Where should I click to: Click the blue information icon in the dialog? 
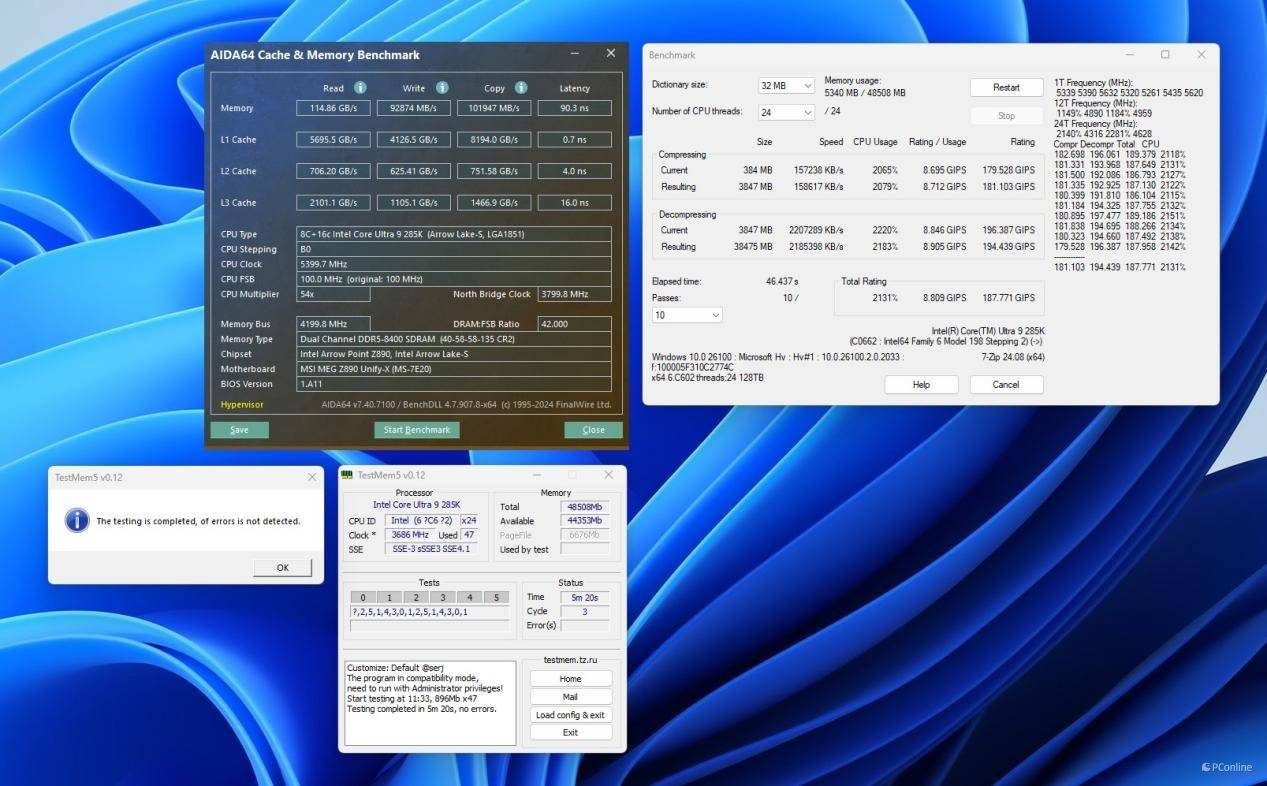pyautogui.click(x=77, y=520)
